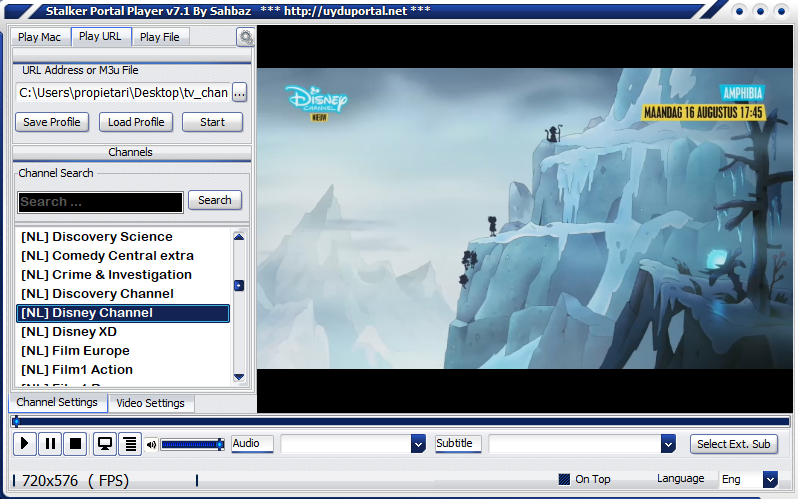This screenshot has height=499, width=798.
Task: Select [NL] Discovery Channel entry
Action: 123,294
